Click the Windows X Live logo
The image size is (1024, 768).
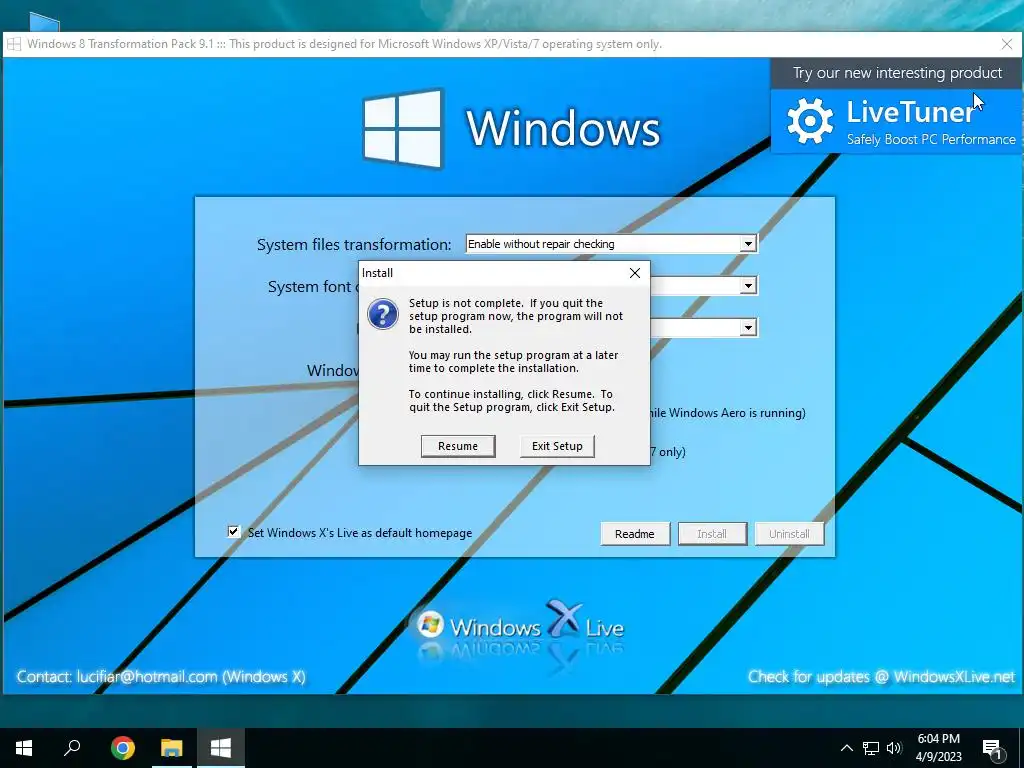(x=520, y=625)
